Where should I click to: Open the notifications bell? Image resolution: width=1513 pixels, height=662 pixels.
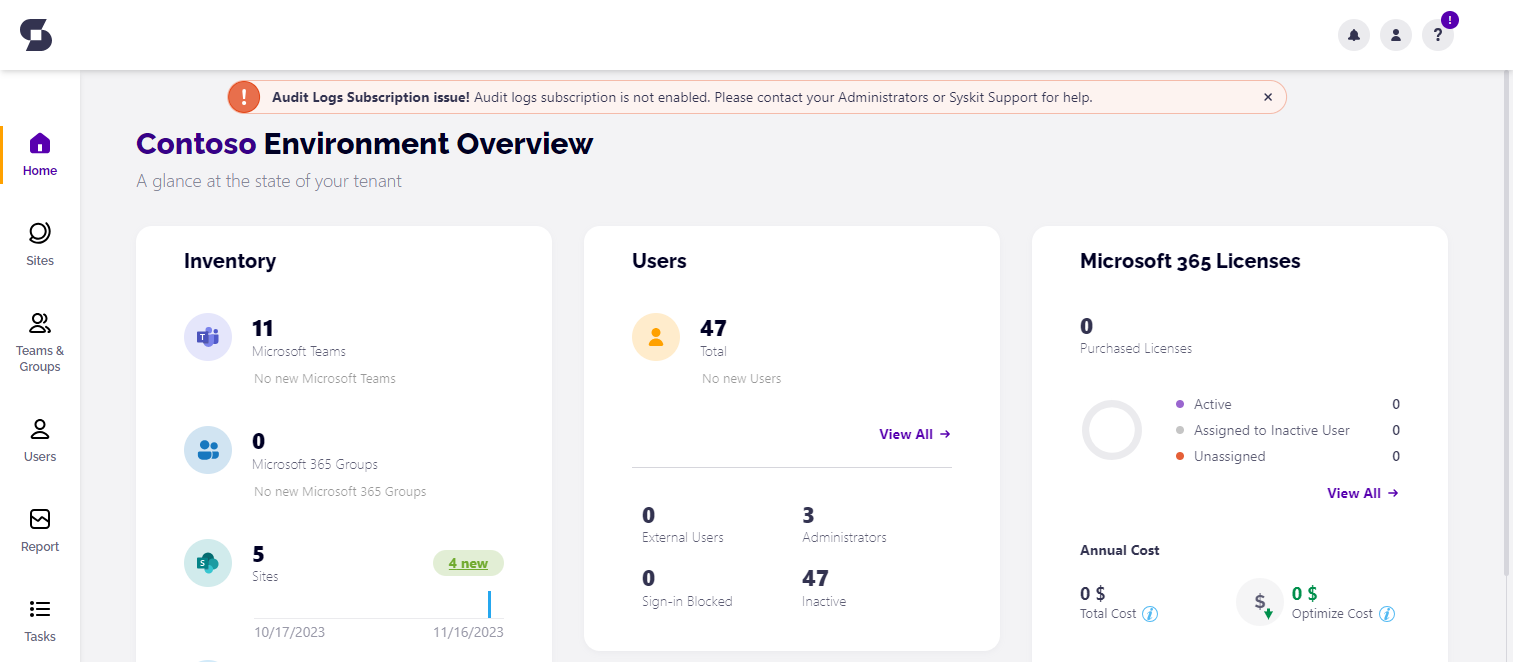[1353, 34]
